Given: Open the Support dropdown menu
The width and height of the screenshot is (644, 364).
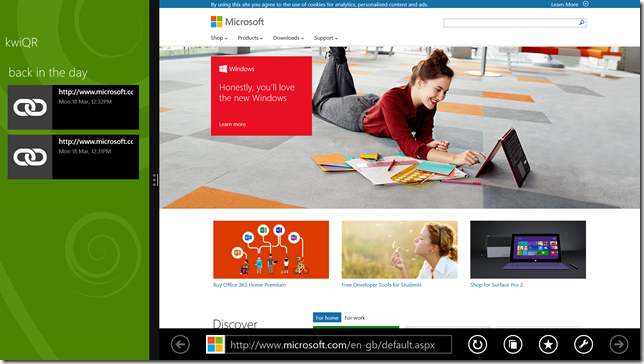Looking at the screenshot, I should tap(326, 38).
